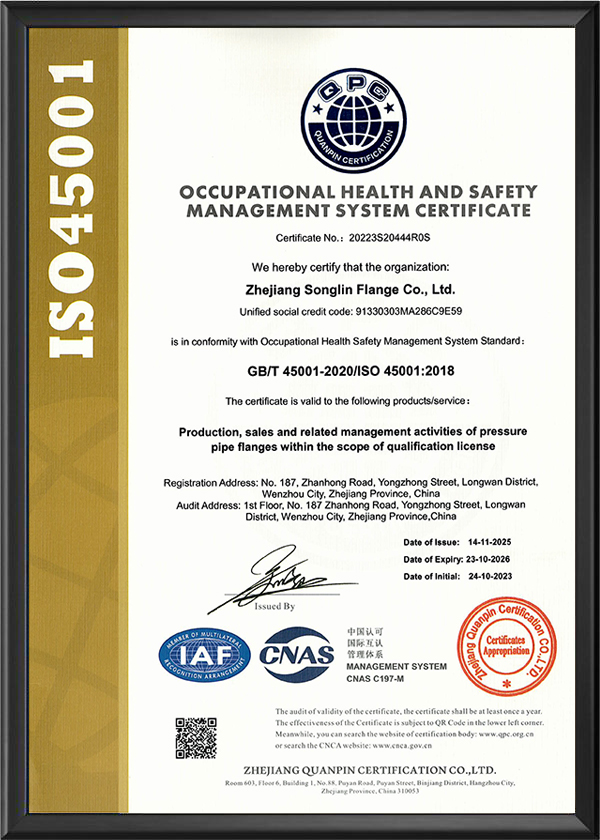The height and width of the screenshot is (840, 600).
Task: Click the blue CNAS logo
Action: tap(296, 656)
